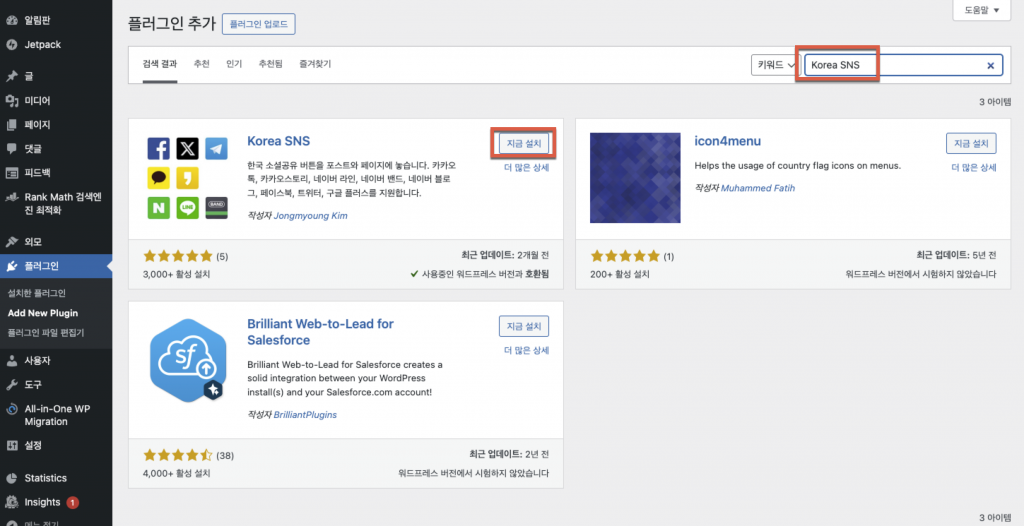1024x526 pixels.
Task: Open author link Jongmyoung Kim
Action: (311, 215)
